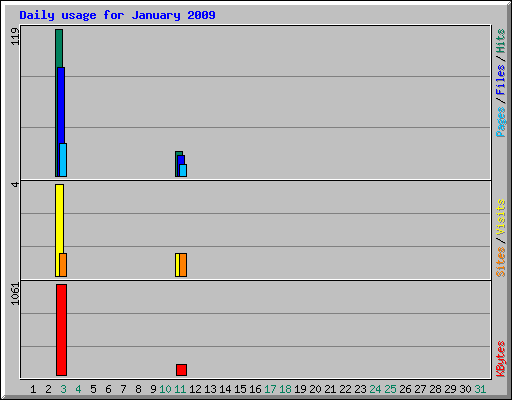
Task: Click the cyan Pages bar for day 11
Action: click(x=183, y=170)
